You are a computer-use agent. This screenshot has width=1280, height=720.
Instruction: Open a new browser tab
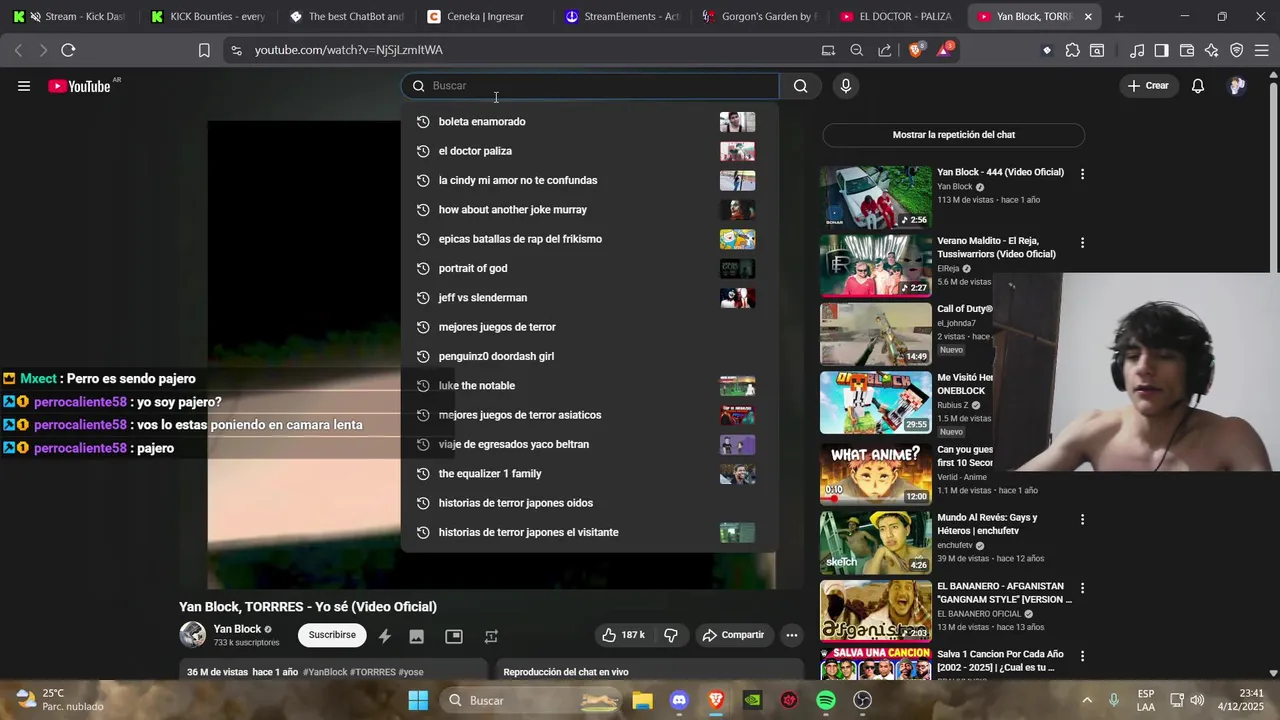(x=1119, y=16)
